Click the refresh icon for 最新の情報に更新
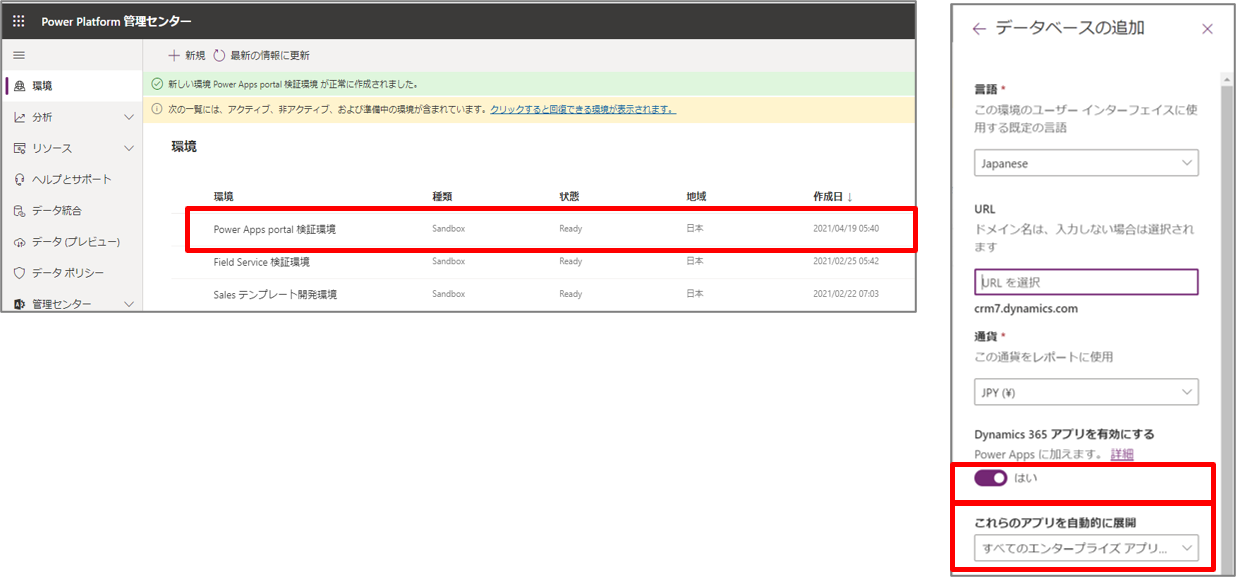Image resolution: width=1236 pixels, height=577 pixels. (219, 55)
